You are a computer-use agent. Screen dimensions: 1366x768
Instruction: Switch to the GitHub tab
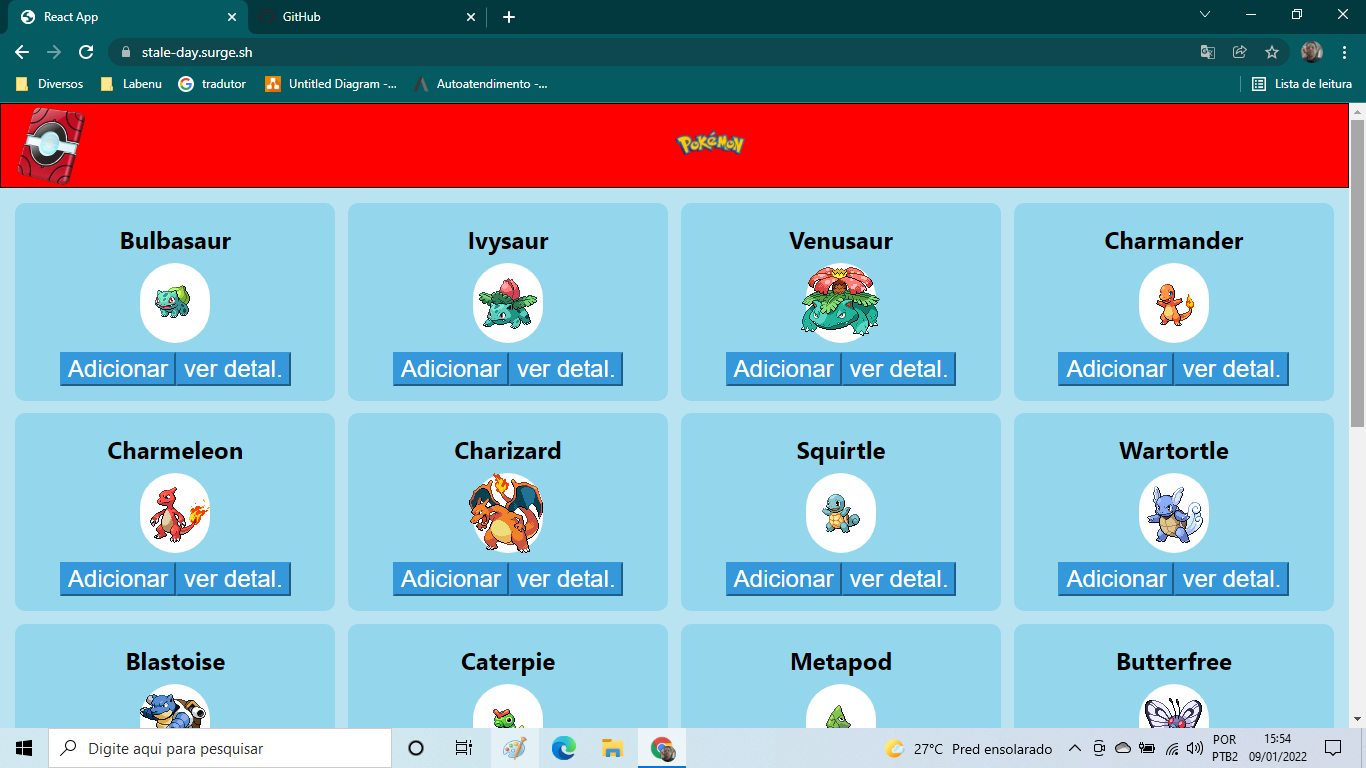click(366, 17)
